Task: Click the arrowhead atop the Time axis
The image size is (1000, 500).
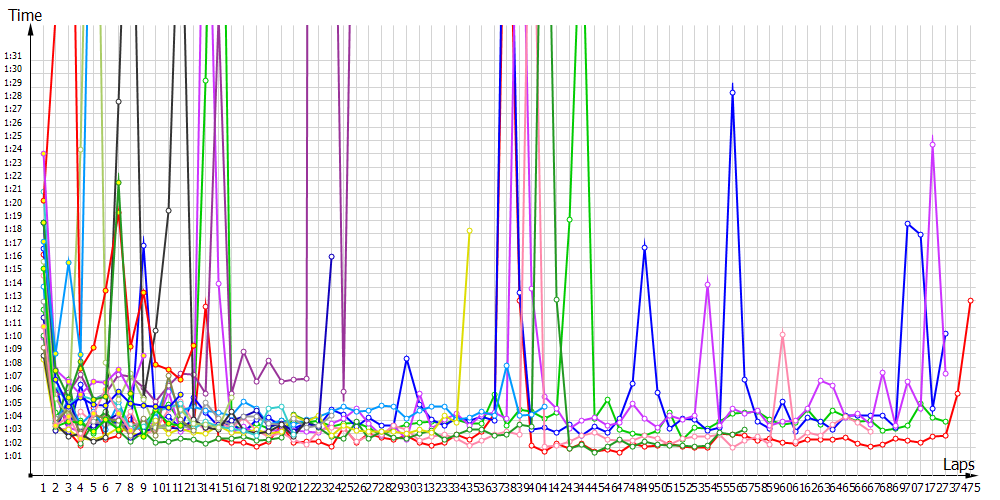Action: (32, 27)
